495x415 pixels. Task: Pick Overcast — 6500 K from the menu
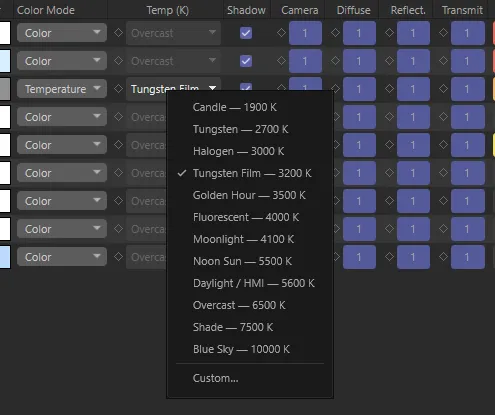click(x=250, y=305)
